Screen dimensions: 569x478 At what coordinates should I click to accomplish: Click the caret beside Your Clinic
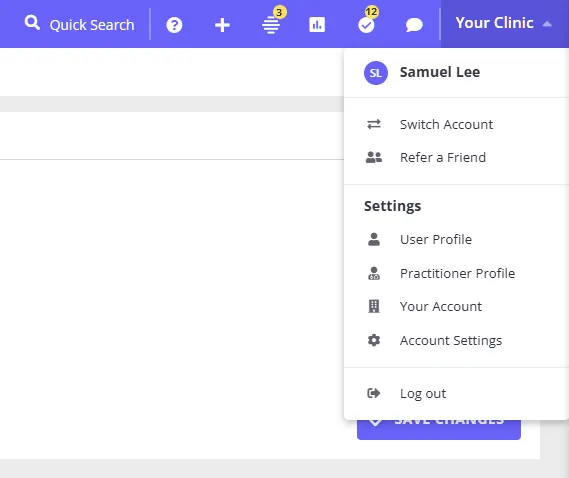point(547,24)
